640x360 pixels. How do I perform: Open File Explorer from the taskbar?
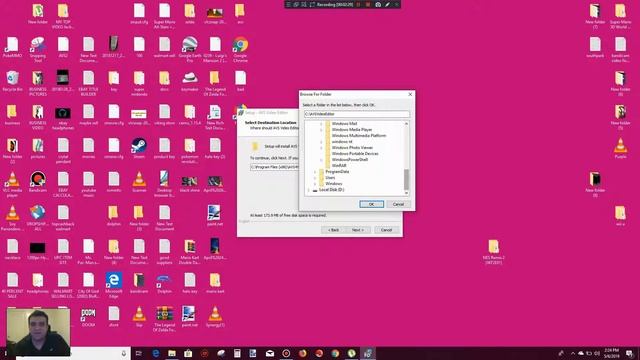[x=172, y=353]
